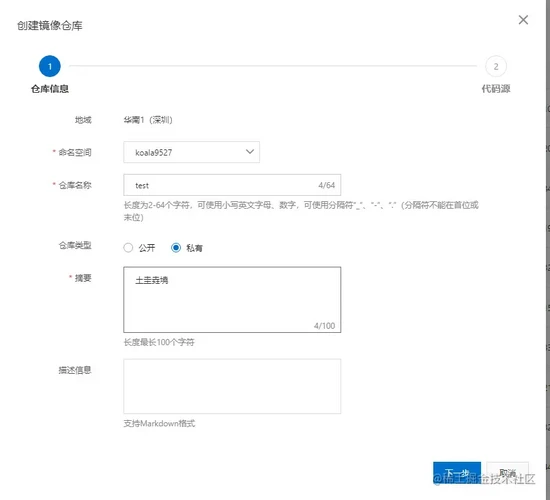Click the 仓库类型 field label

tap(75, 245)
